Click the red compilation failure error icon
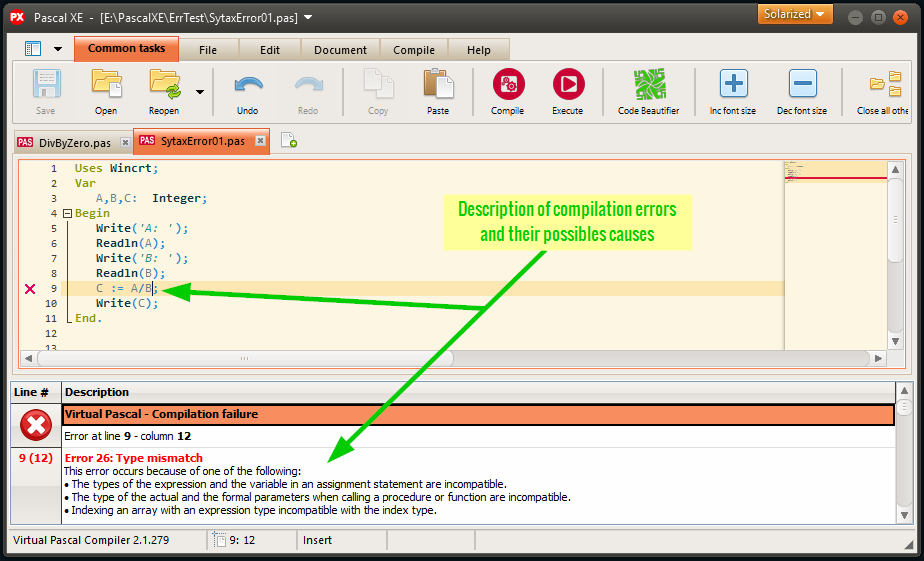Viewport: 924px width, 561px height. (x=36, y=425)
